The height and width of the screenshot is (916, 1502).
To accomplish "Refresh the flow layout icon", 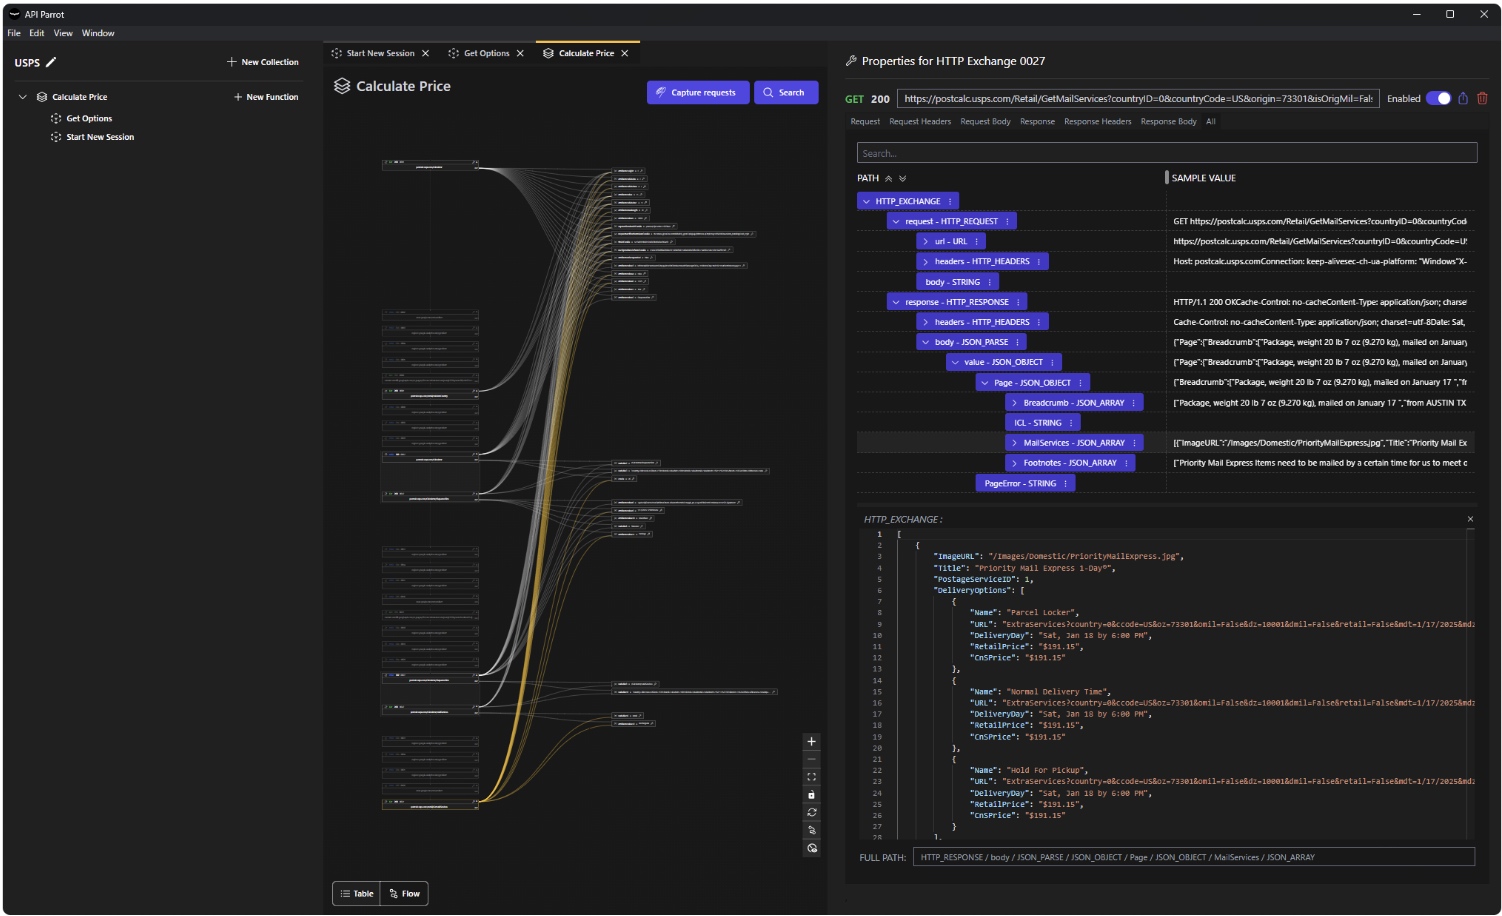I will (x=812, y=812).
